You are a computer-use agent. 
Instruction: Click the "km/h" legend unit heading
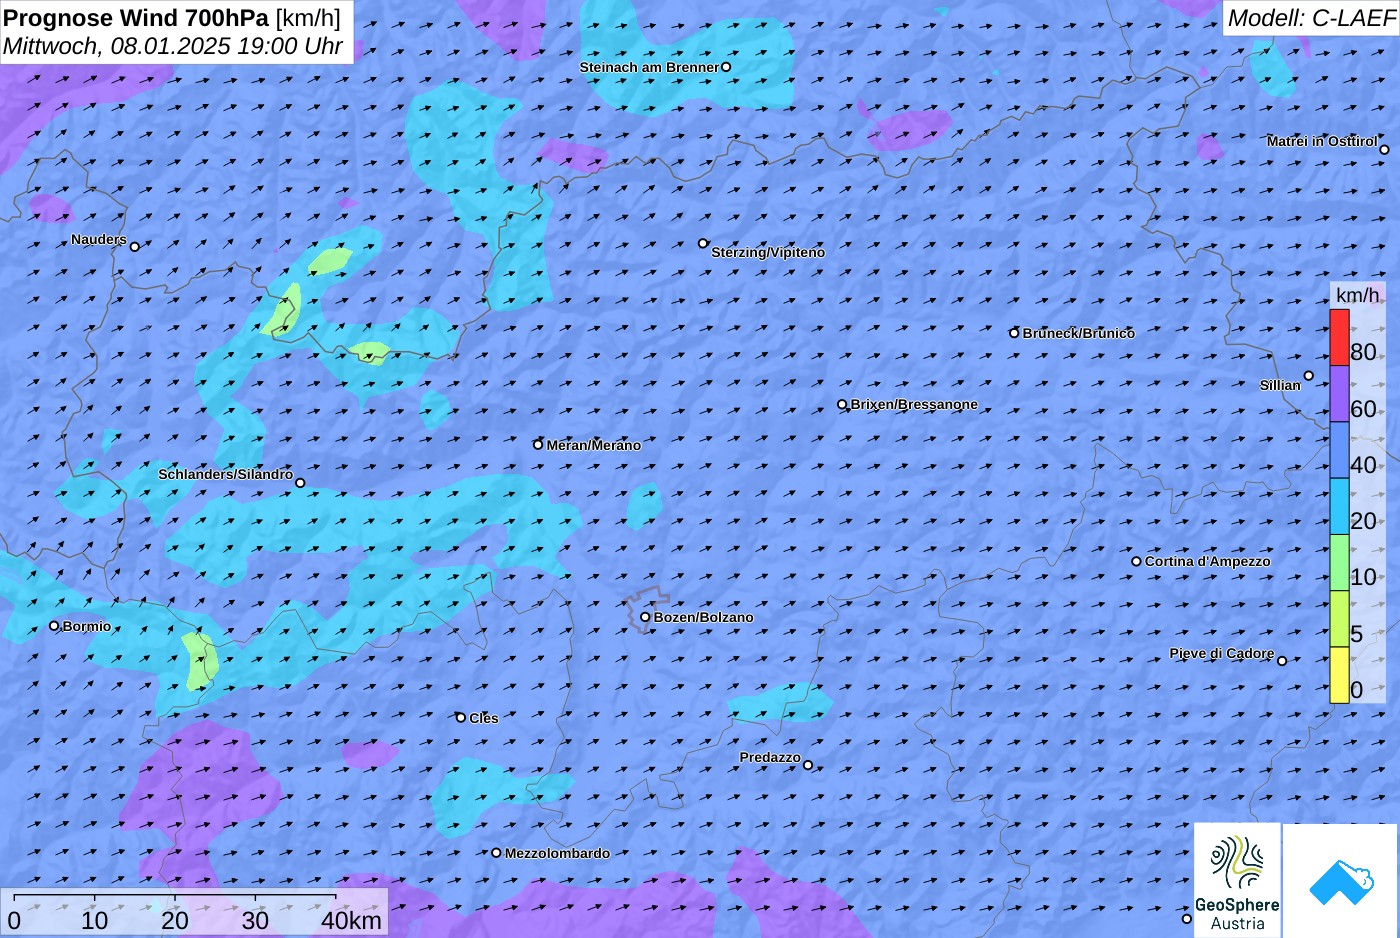click(1358, 295)
